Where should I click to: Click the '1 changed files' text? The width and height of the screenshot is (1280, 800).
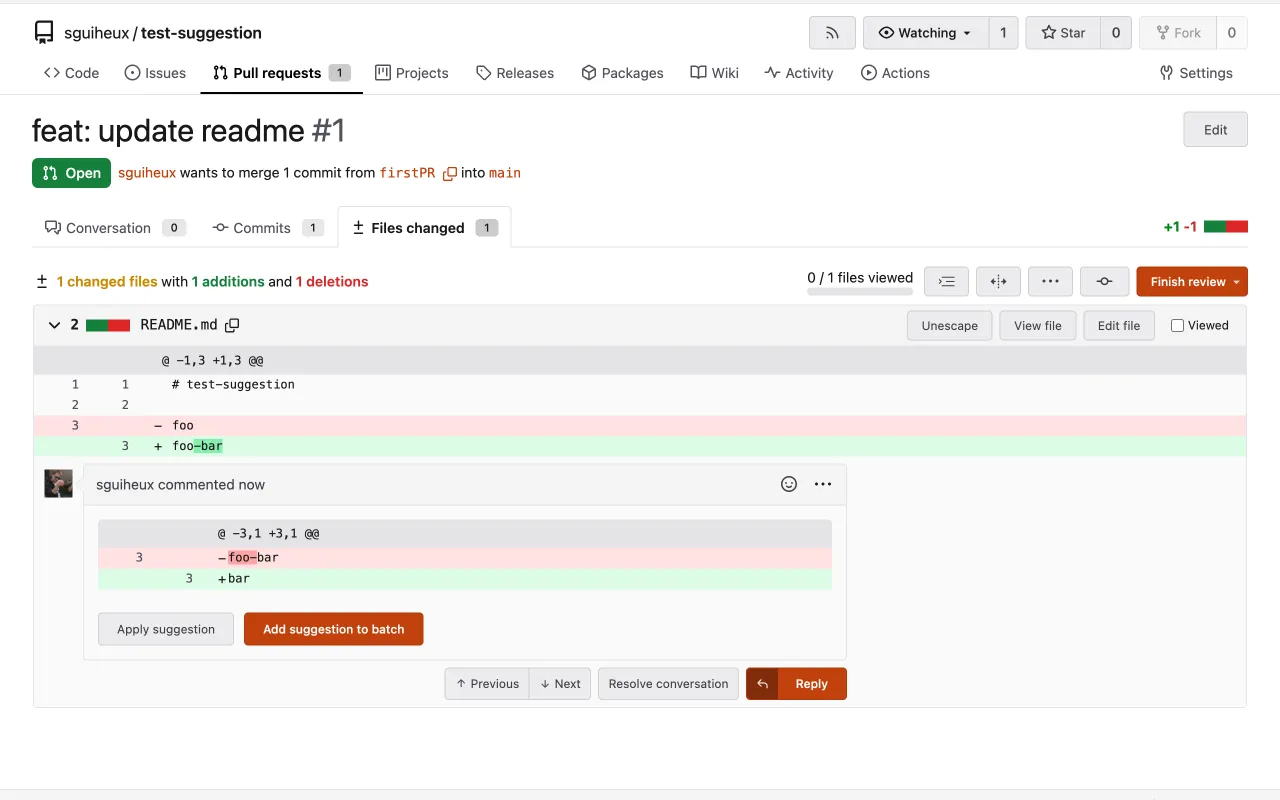pos(107,282)
